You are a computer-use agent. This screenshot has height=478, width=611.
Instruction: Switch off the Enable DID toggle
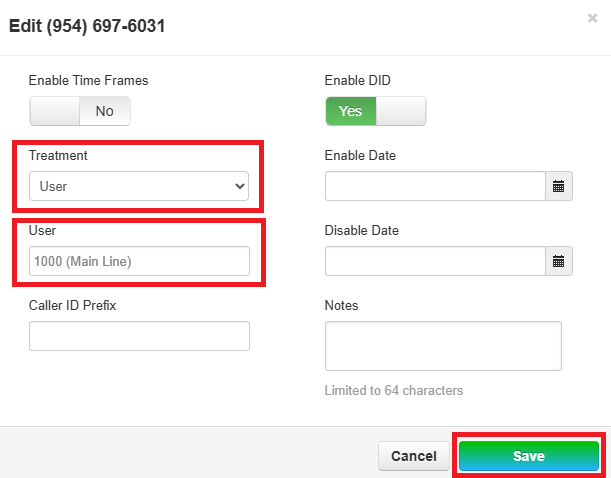(x=375, y=111)
